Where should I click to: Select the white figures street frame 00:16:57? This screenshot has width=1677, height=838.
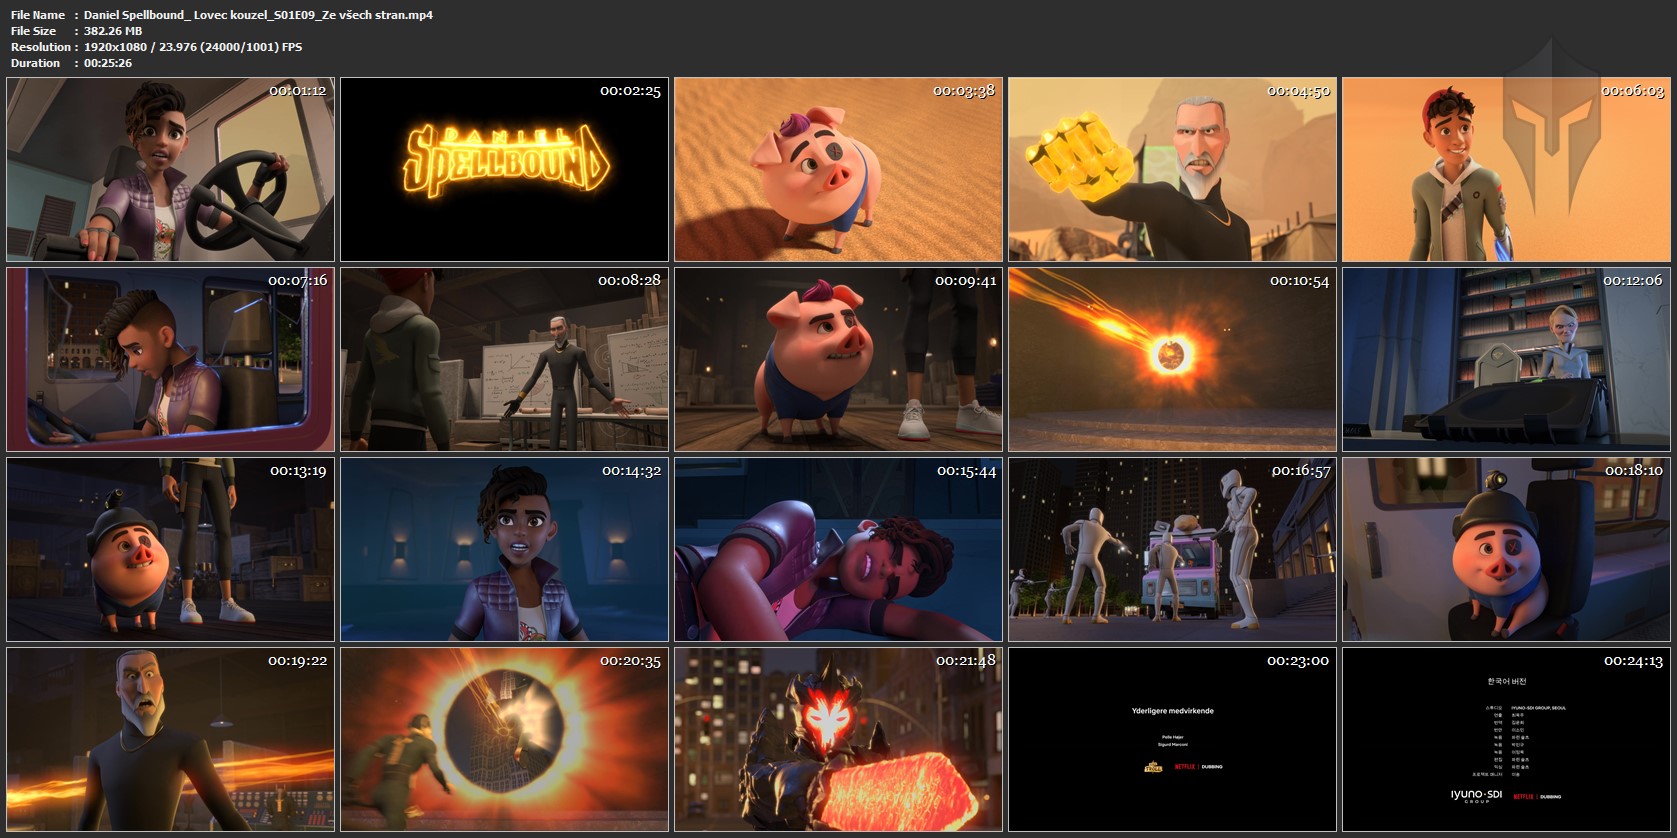click(x=1172, y=549)
